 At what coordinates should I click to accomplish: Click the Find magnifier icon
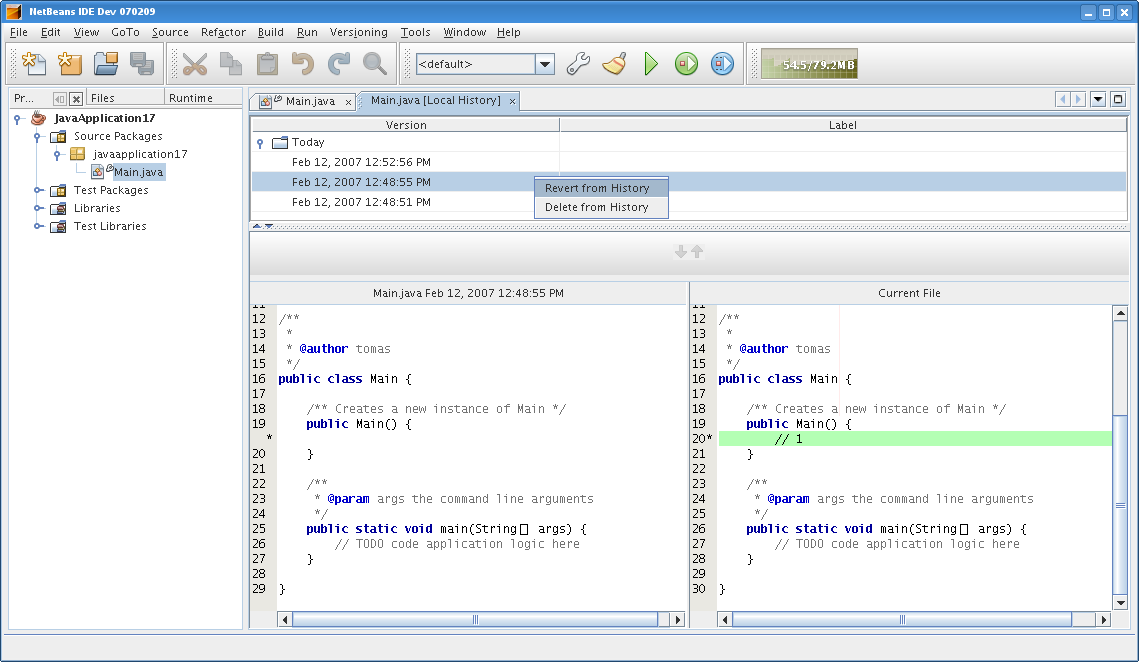click(x=375, y=64)
